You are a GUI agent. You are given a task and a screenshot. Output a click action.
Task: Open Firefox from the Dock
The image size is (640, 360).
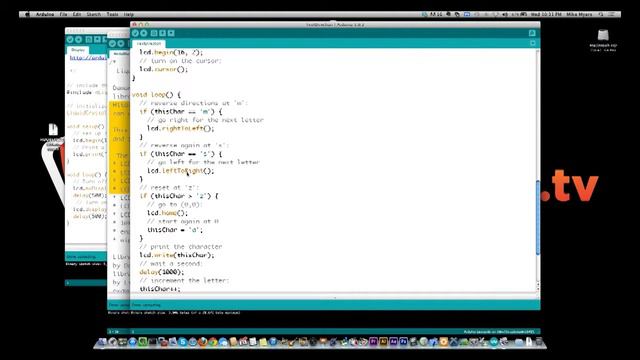(203, 342)
